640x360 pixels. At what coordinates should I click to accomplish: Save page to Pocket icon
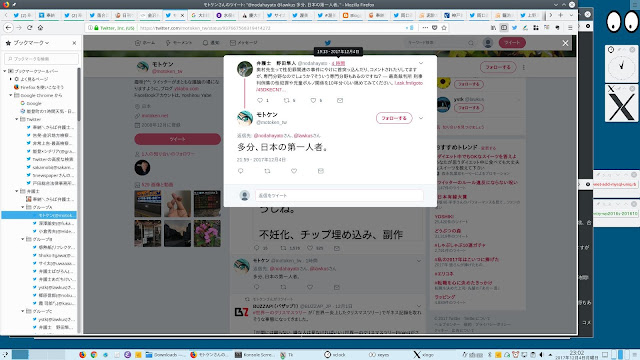pos(435,27)
